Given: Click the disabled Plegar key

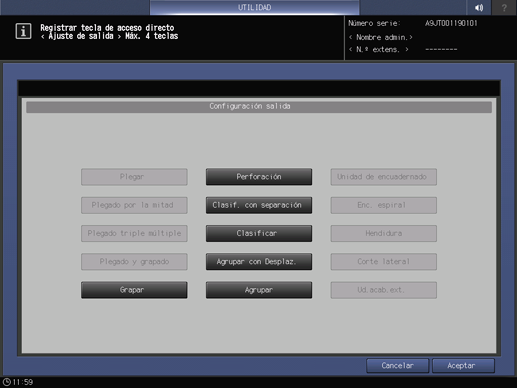Looking at the screenshot, I should [x=134, y=177].
